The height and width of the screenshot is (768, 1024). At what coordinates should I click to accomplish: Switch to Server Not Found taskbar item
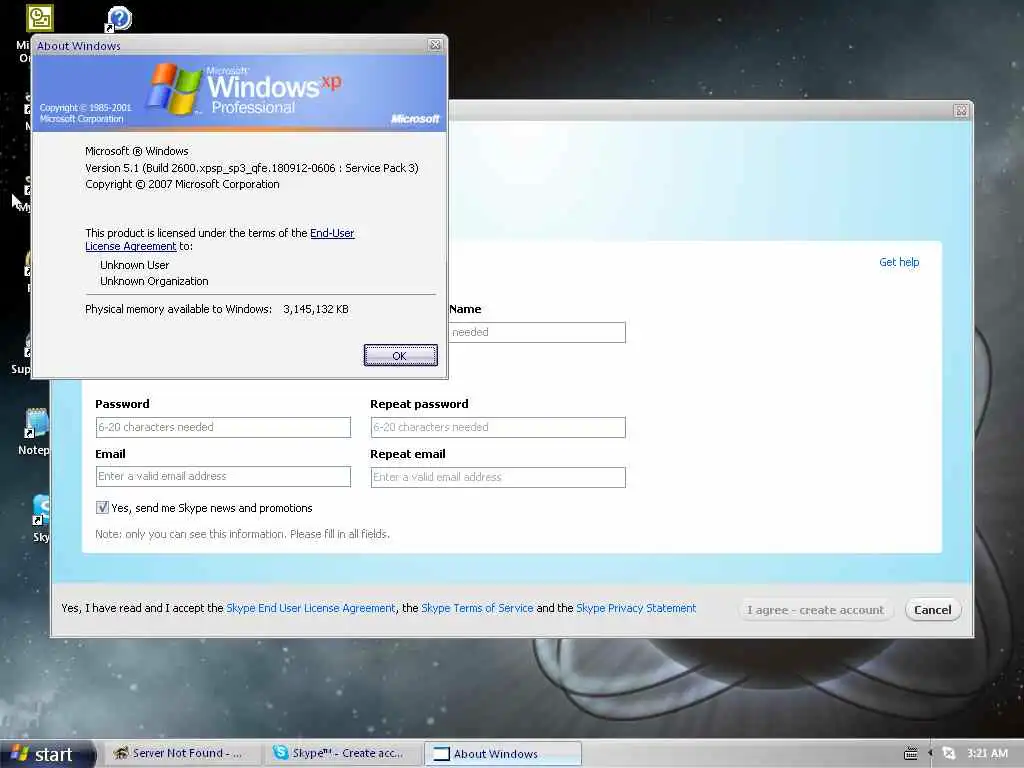(182, 753)
